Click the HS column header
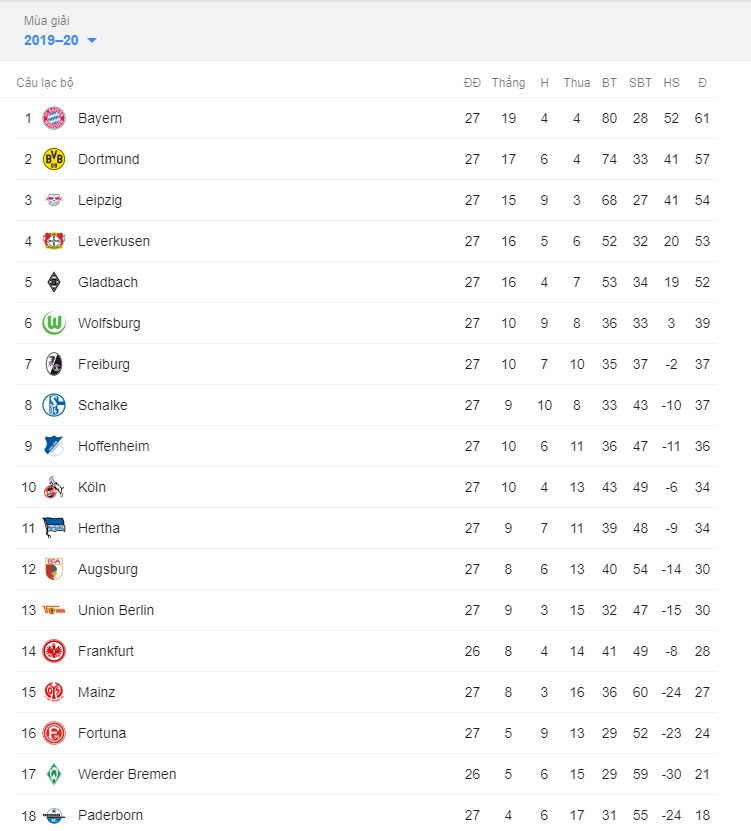Screen dimensions: 751x831 tap(671, 83)
